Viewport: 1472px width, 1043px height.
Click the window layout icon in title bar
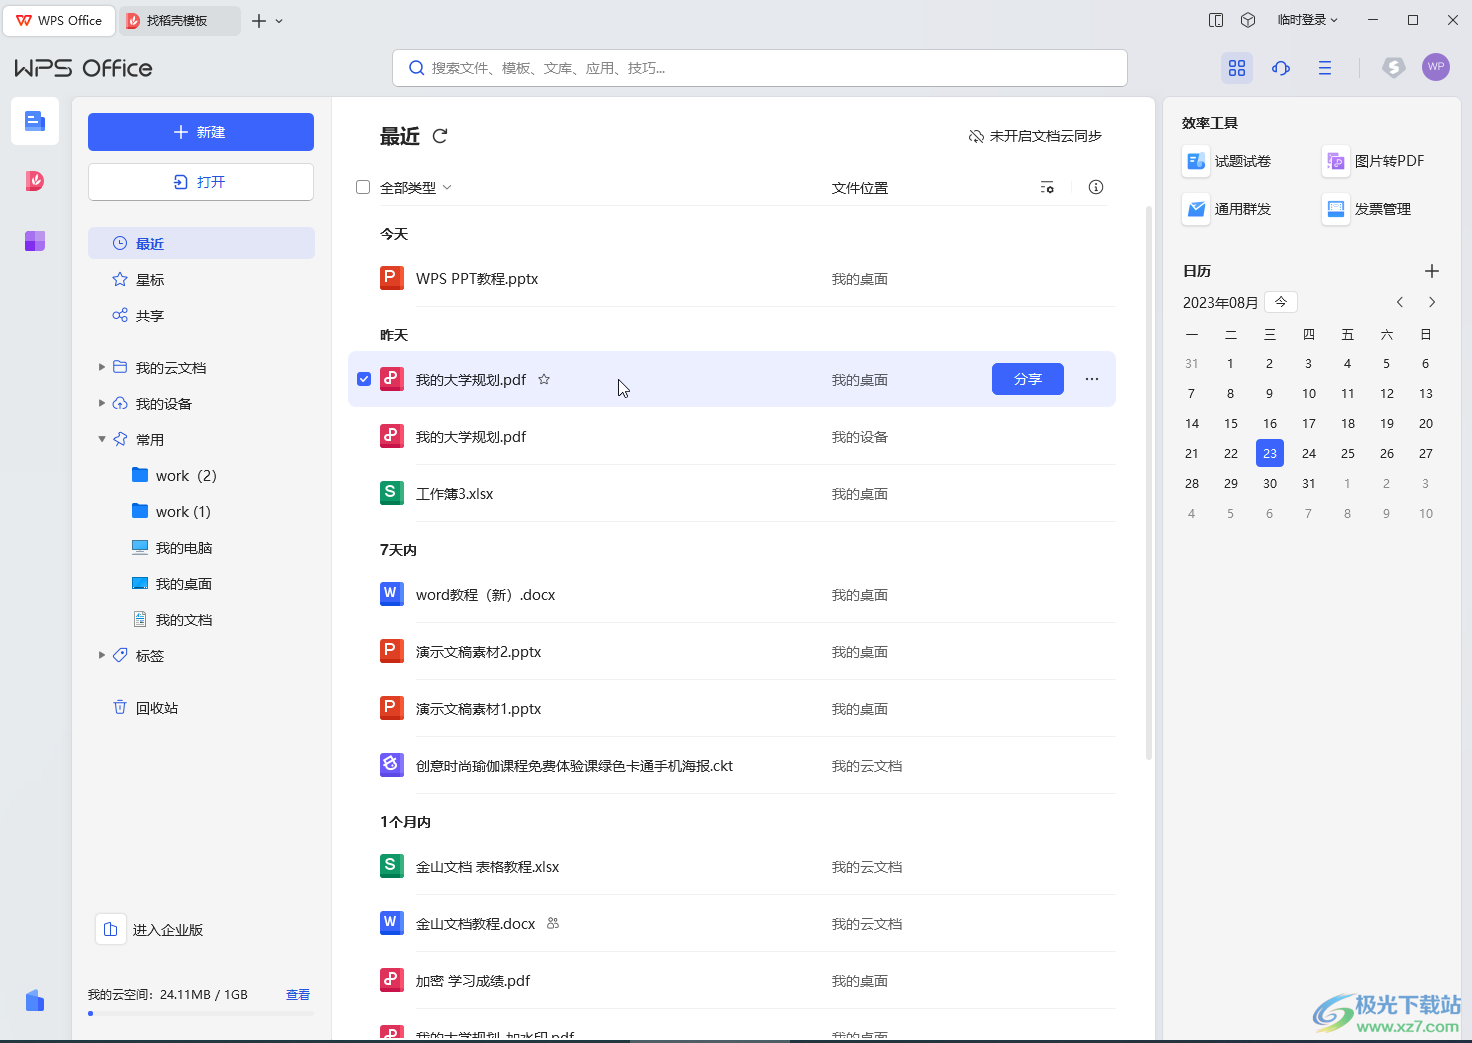[x=1216, y=20]
